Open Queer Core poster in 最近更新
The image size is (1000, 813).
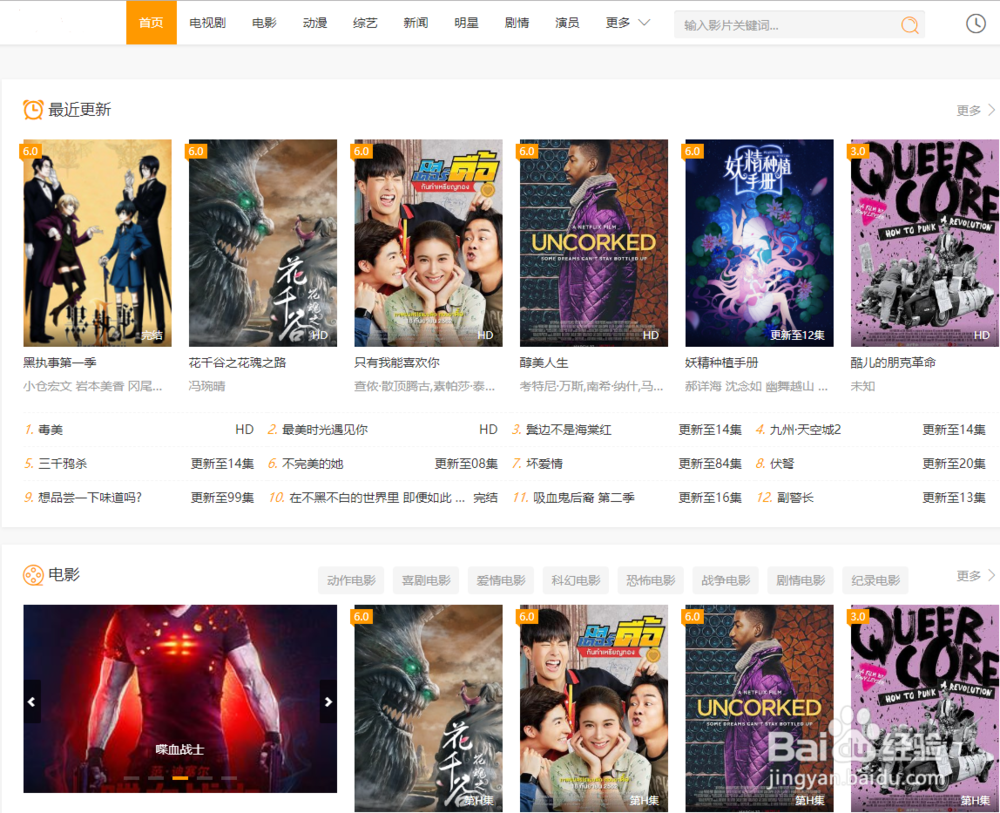[925, 243]
